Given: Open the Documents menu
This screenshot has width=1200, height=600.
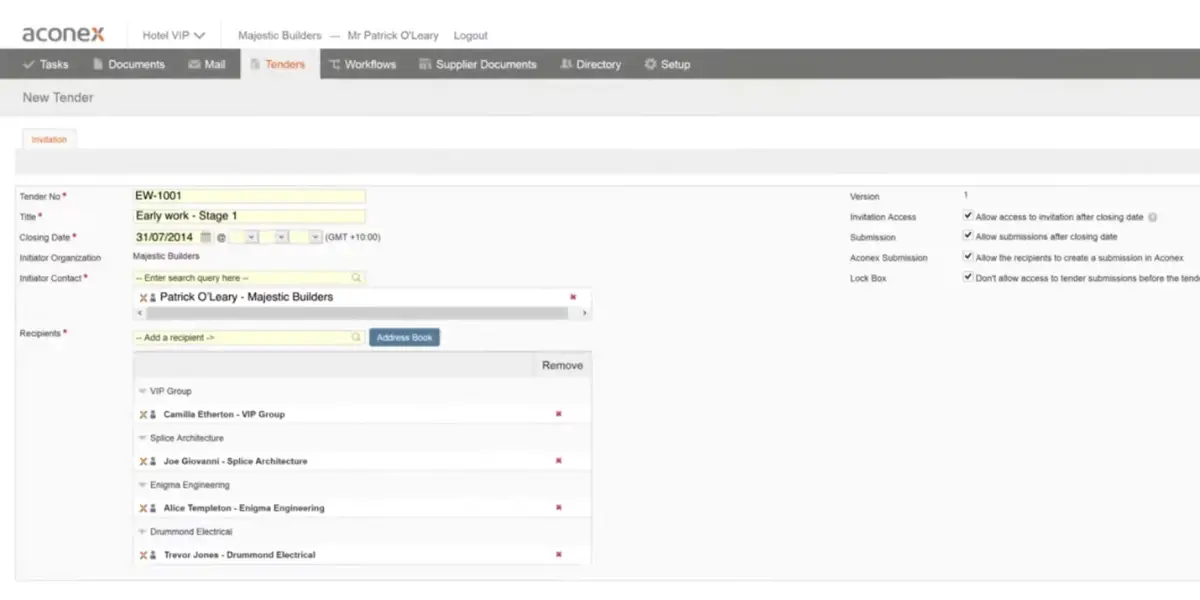Looking at the screenshot, I should 128,64.
